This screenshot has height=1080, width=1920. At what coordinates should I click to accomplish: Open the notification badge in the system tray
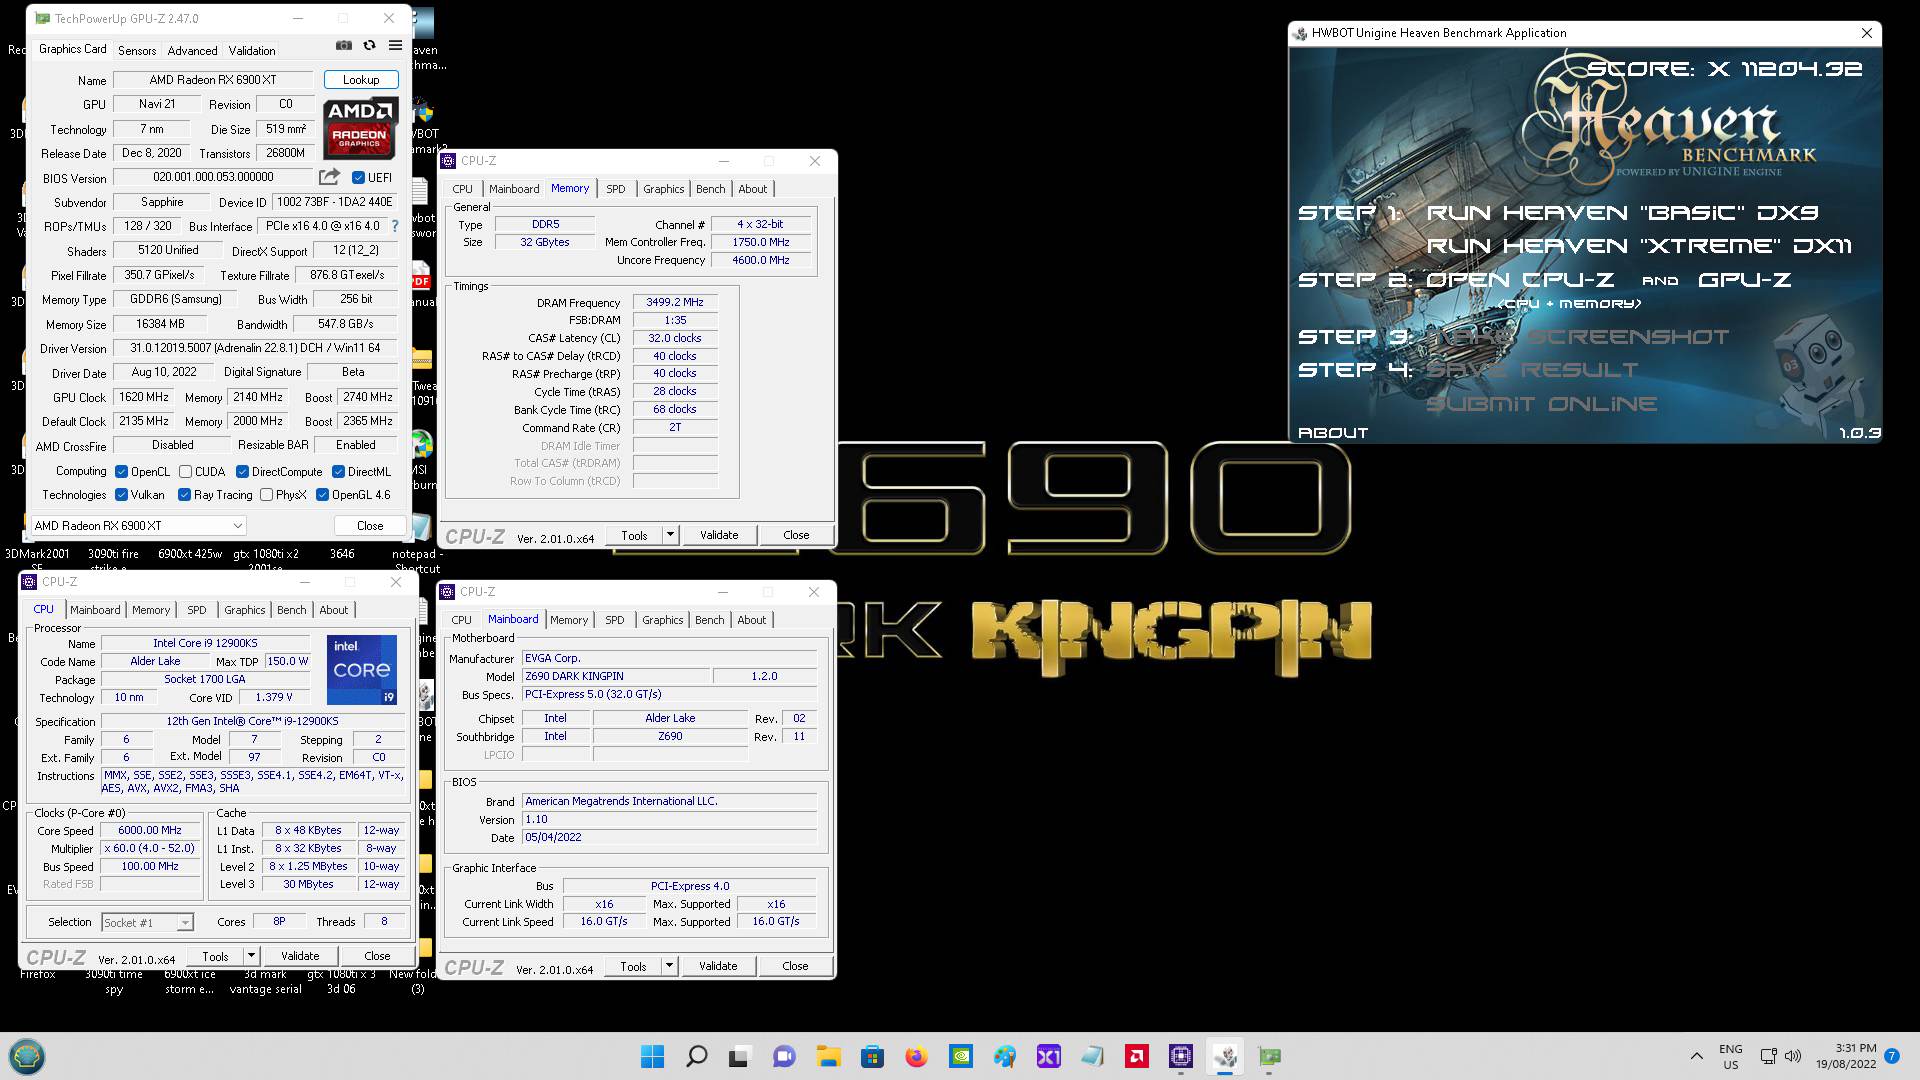click(x=1892, y=1056)
